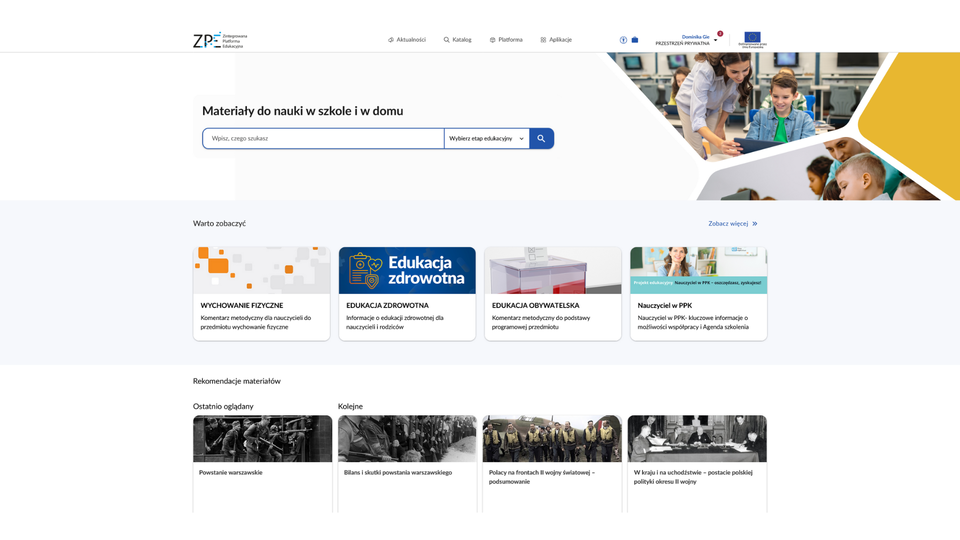Expand the Dominika Gie user menu arrow
Viewport: 960px width, 540px height.
click(715, 41)
